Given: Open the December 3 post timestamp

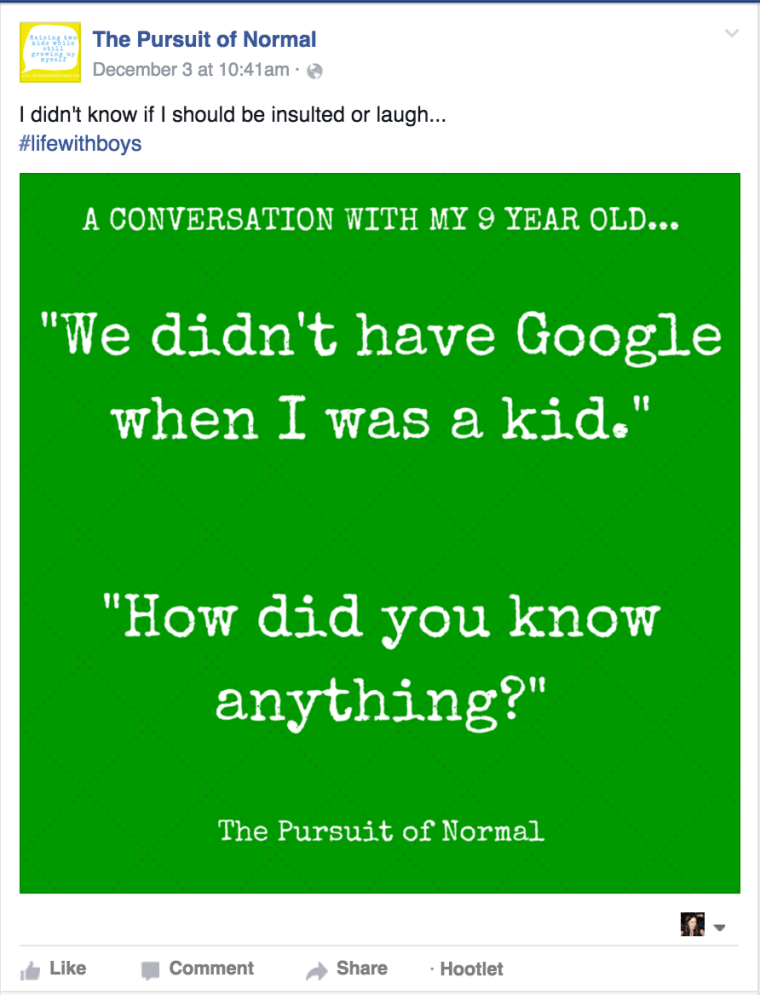Looking at the screenshot, I should coord(191,70).
